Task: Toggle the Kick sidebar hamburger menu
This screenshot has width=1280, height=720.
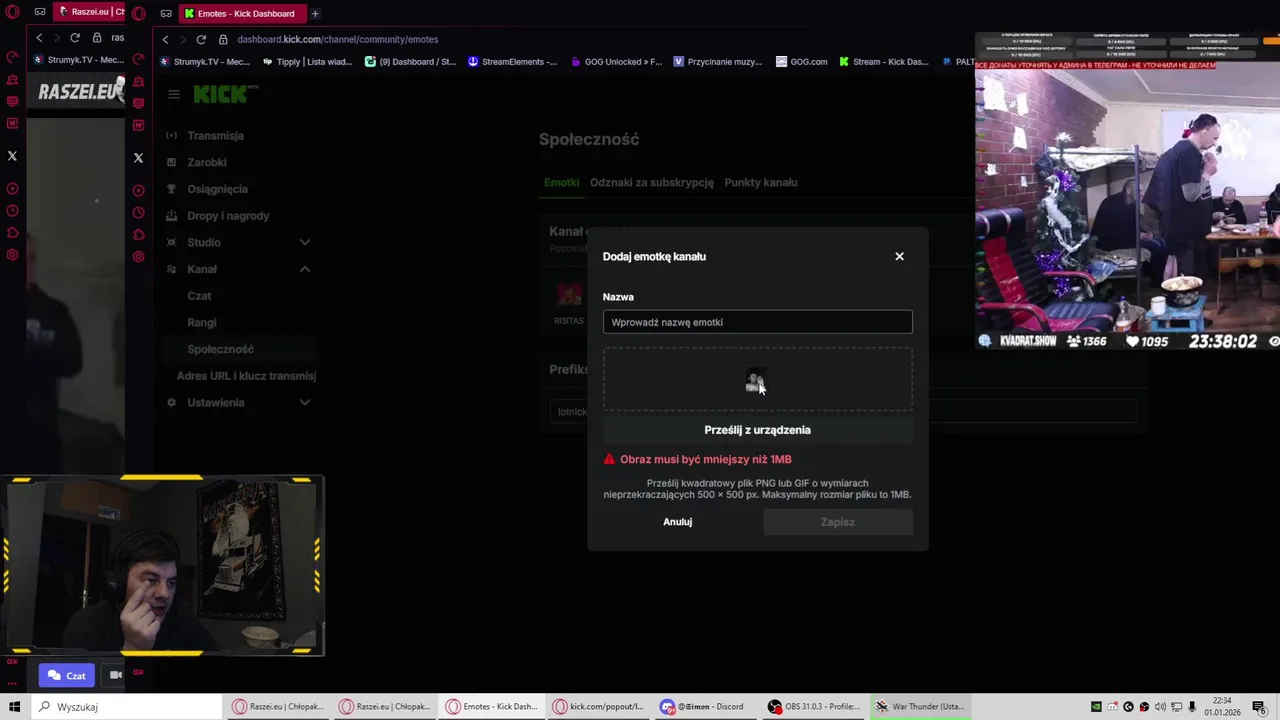Action: pos(174,94)
